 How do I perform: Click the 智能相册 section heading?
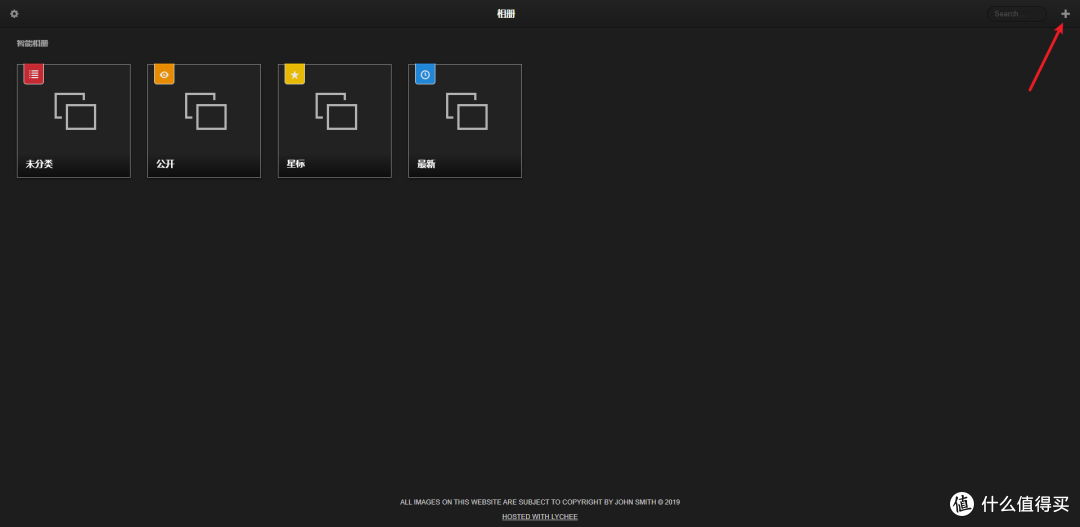(x=33, y=44)
